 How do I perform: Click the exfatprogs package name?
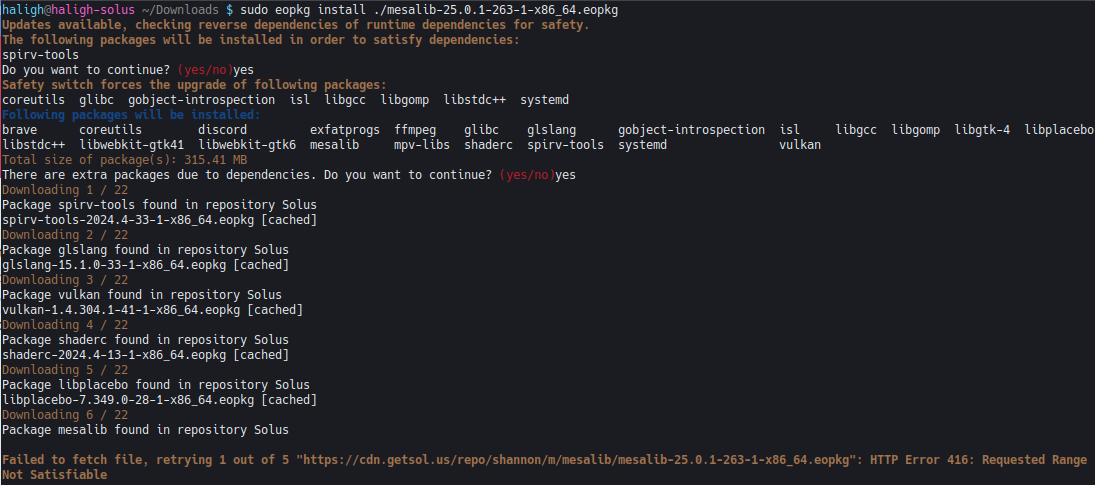pos(344,130)
